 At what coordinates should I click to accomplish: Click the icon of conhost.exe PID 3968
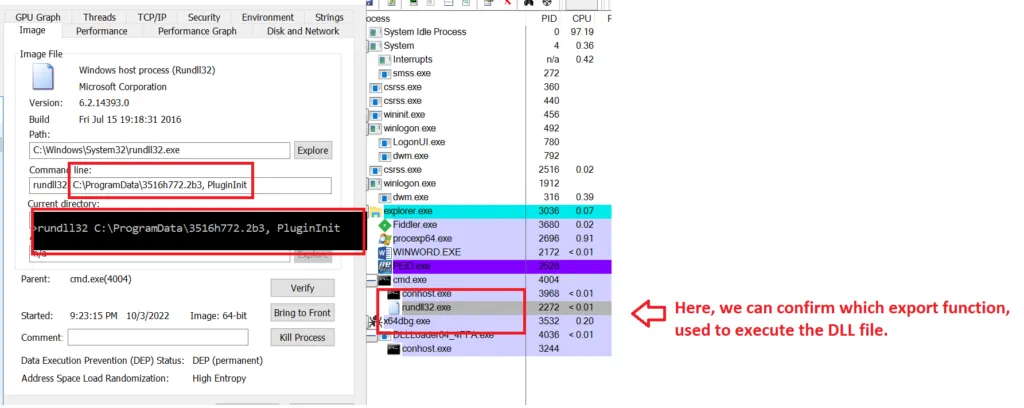394,294
